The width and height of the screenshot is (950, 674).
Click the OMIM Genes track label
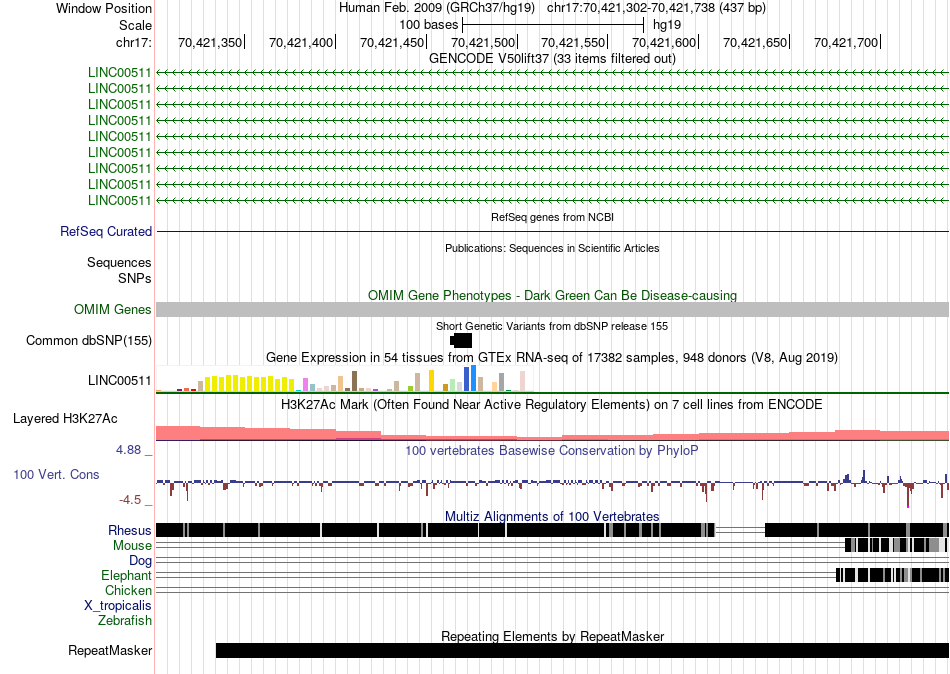click(113, 310)
